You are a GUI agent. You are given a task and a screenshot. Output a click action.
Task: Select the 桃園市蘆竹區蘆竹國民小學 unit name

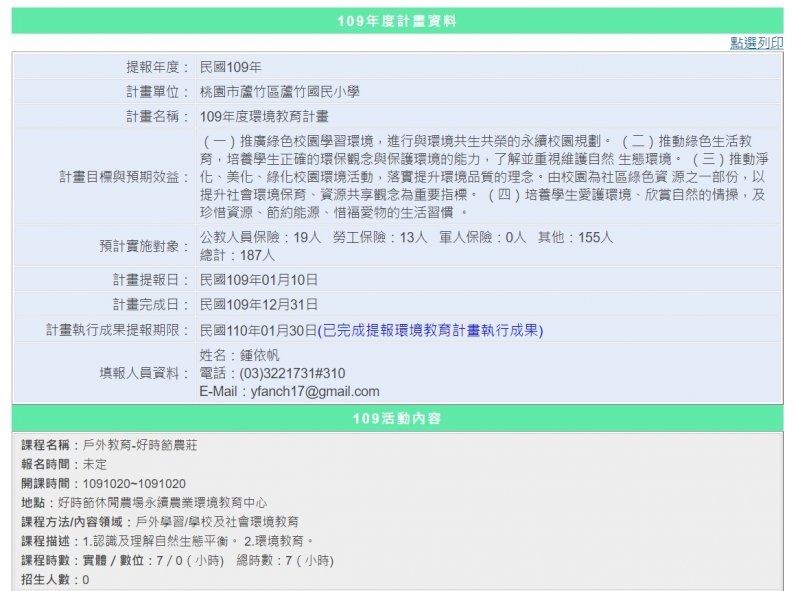coord(280,92)
